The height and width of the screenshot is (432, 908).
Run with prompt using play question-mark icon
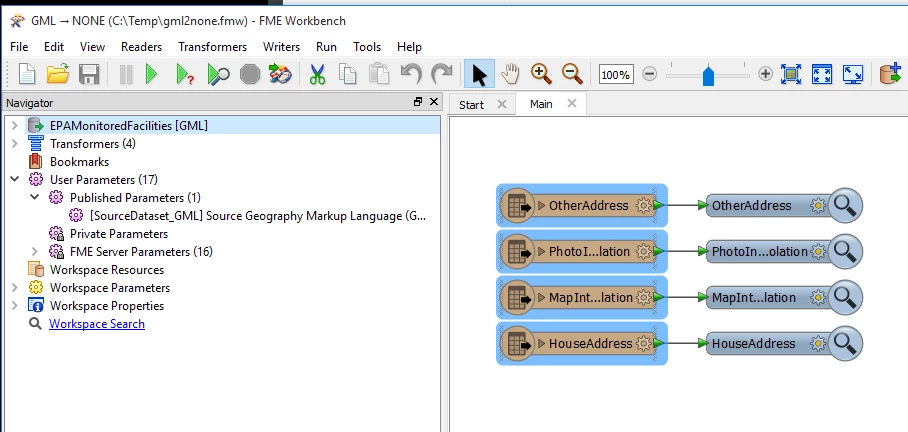tap(185, 75)
